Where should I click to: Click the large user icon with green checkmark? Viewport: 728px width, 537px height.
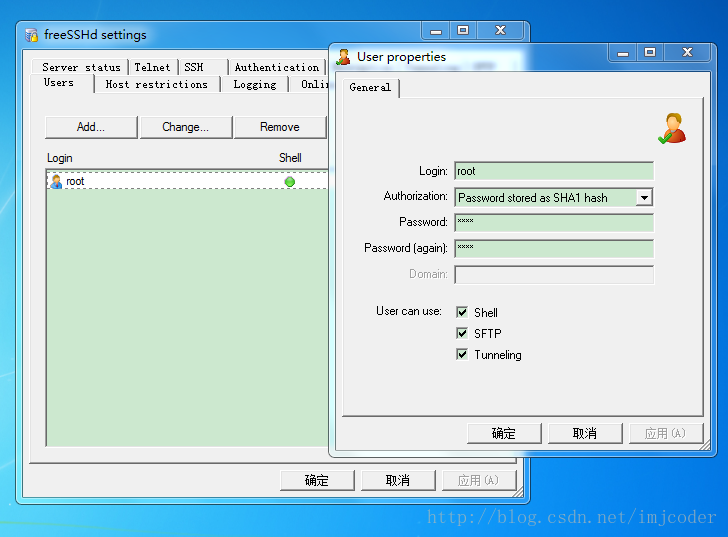672,129
